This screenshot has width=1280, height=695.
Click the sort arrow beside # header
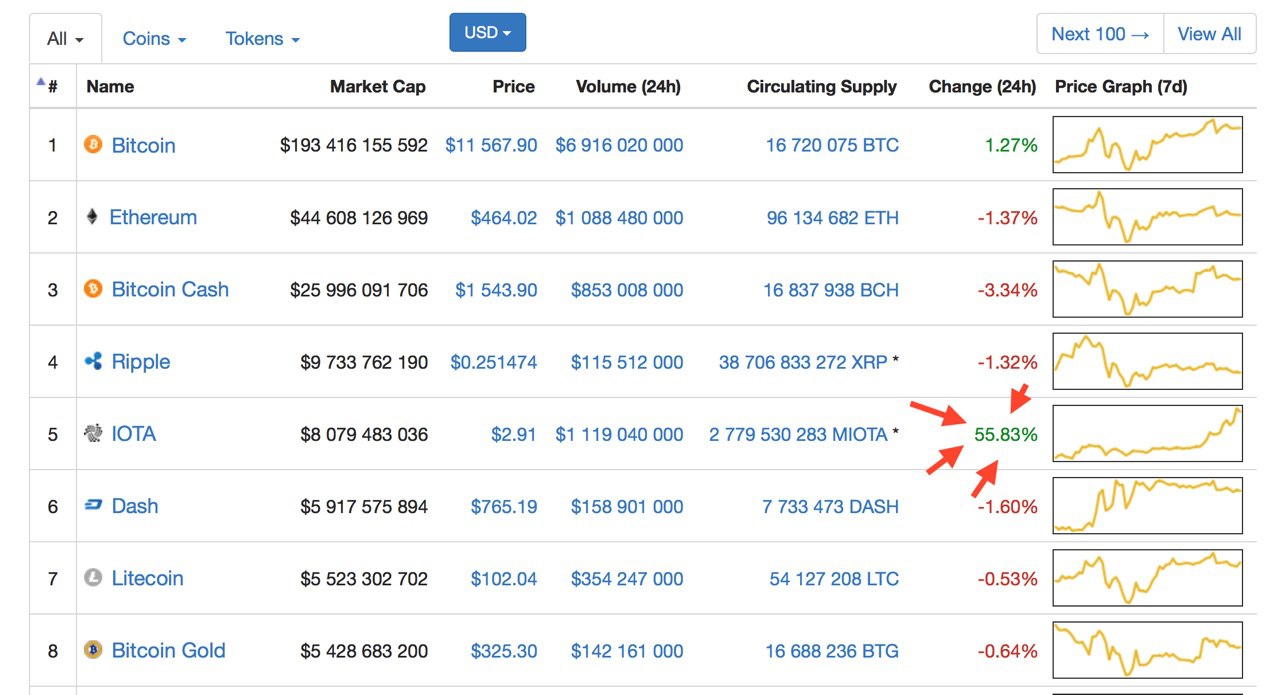(41, 82)
